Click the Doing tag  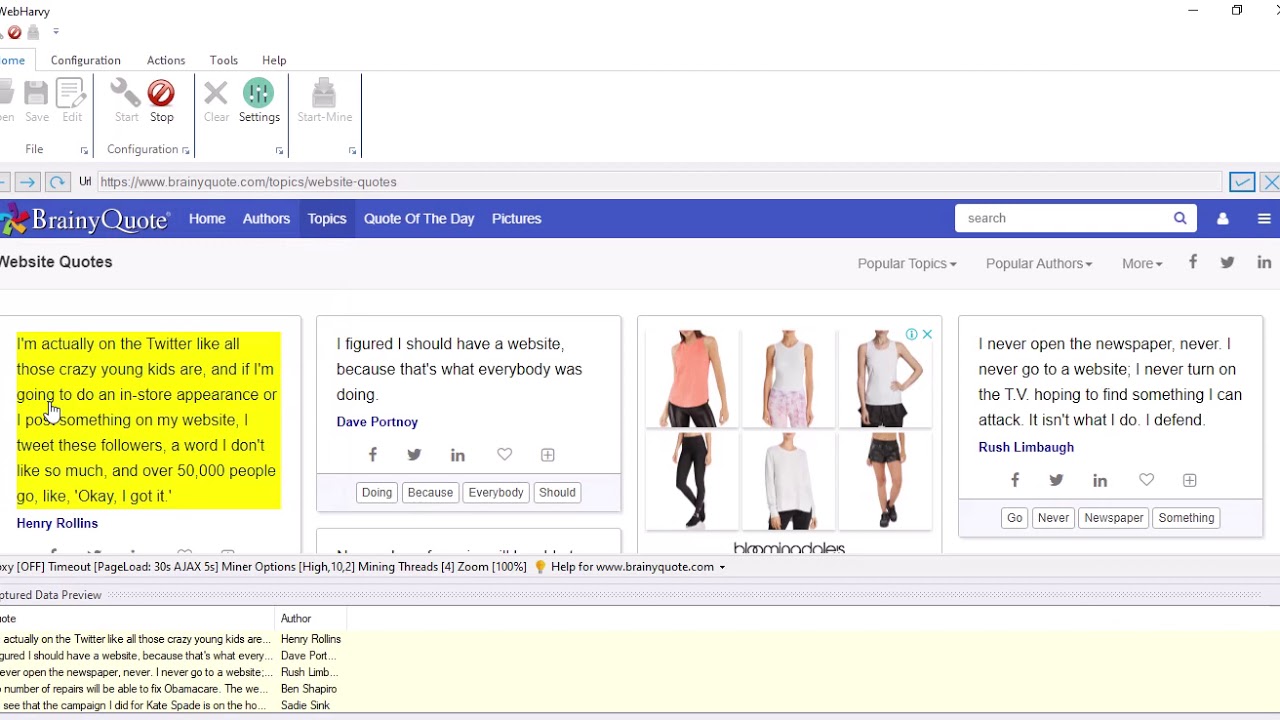coord(377,493)
